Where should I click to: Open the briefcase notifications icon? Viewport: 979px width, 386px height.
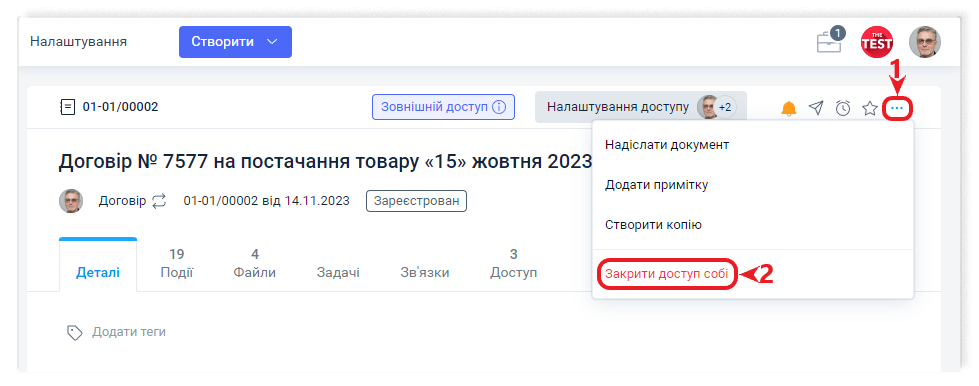tap(830, 41)
